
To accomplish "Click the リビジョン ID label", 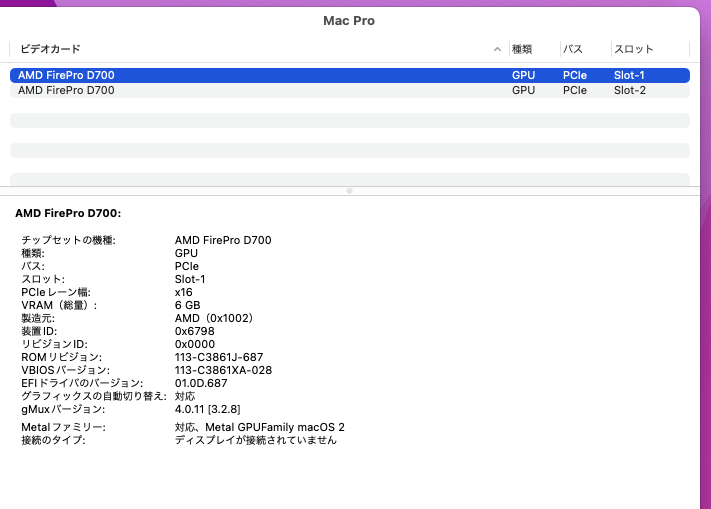I will pyautogui.click(x=54, y=344).
